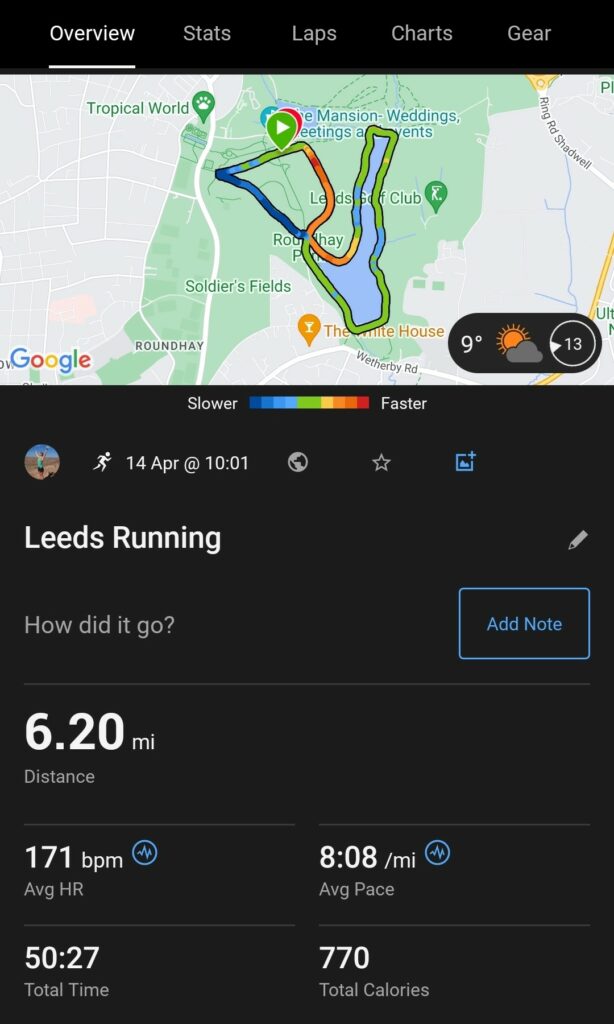This screenshot has height=1024, width=614.
Task: Open the privacy globe icon
Action: pos(297,462)
